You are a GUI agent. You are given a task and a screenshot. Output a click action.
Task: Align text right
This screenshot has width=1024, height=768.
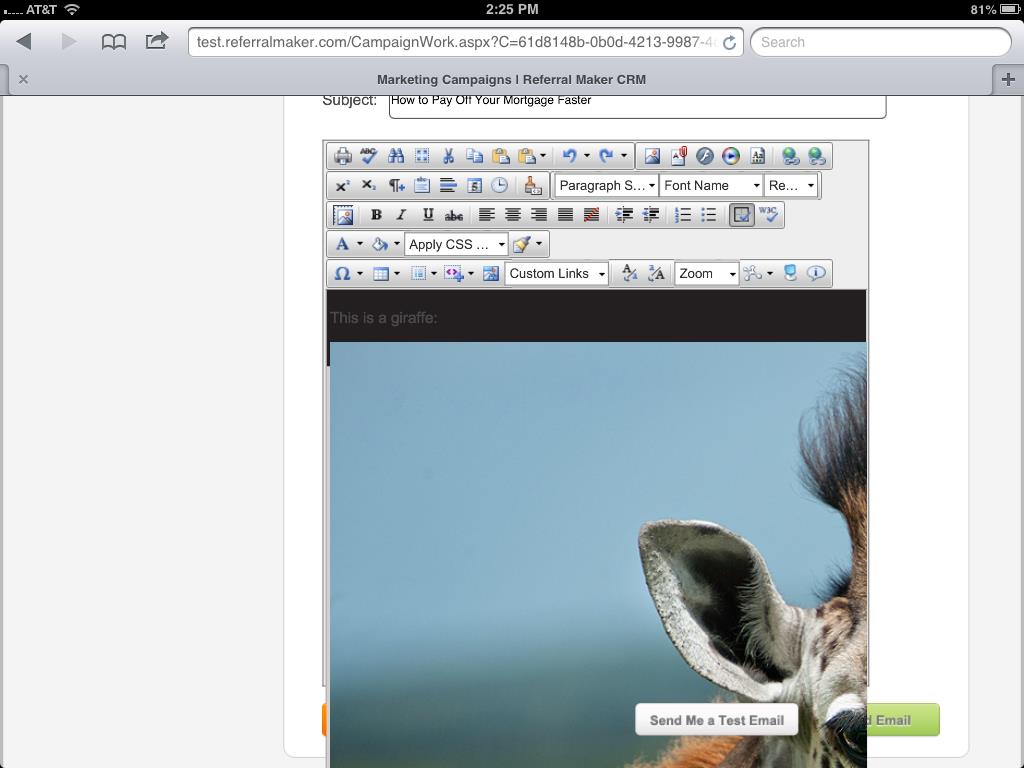pos(539,215)
